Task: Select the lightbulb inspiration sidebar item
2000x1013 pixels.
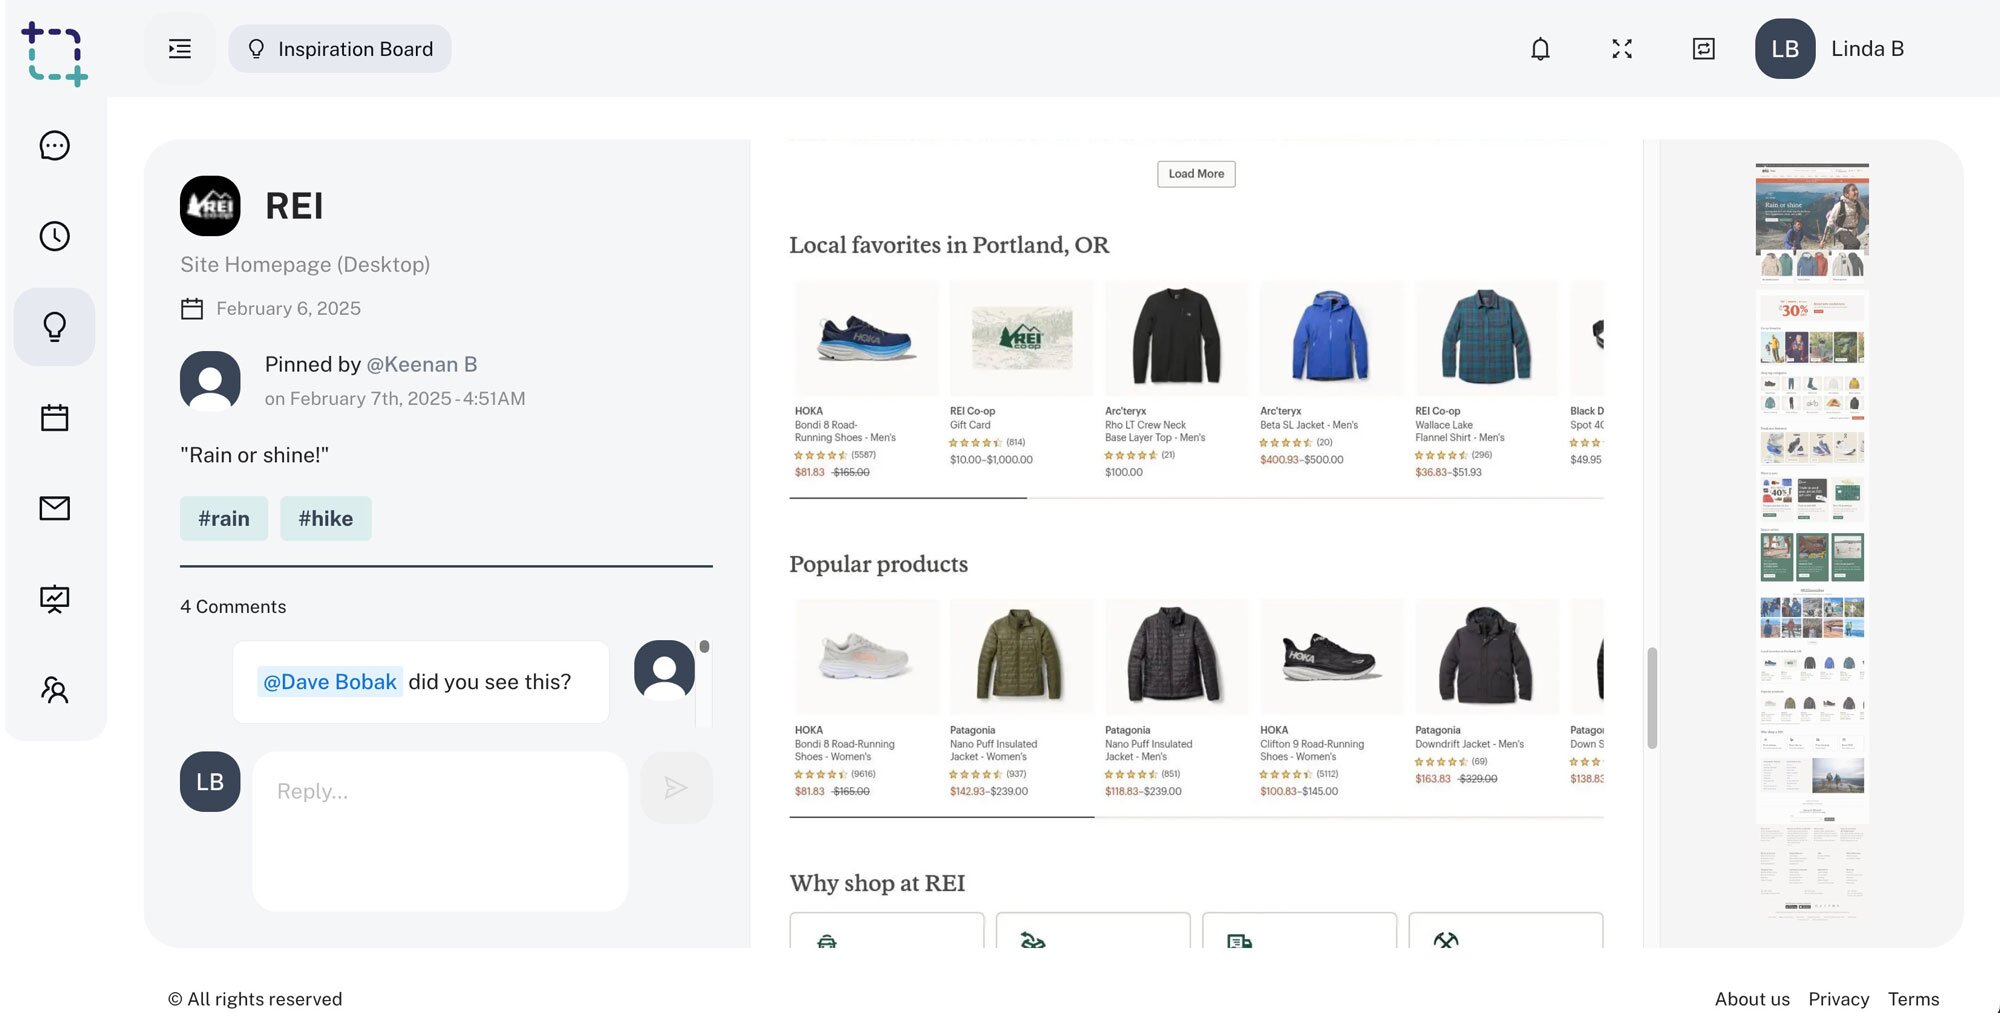Action: tap(55, 327)
